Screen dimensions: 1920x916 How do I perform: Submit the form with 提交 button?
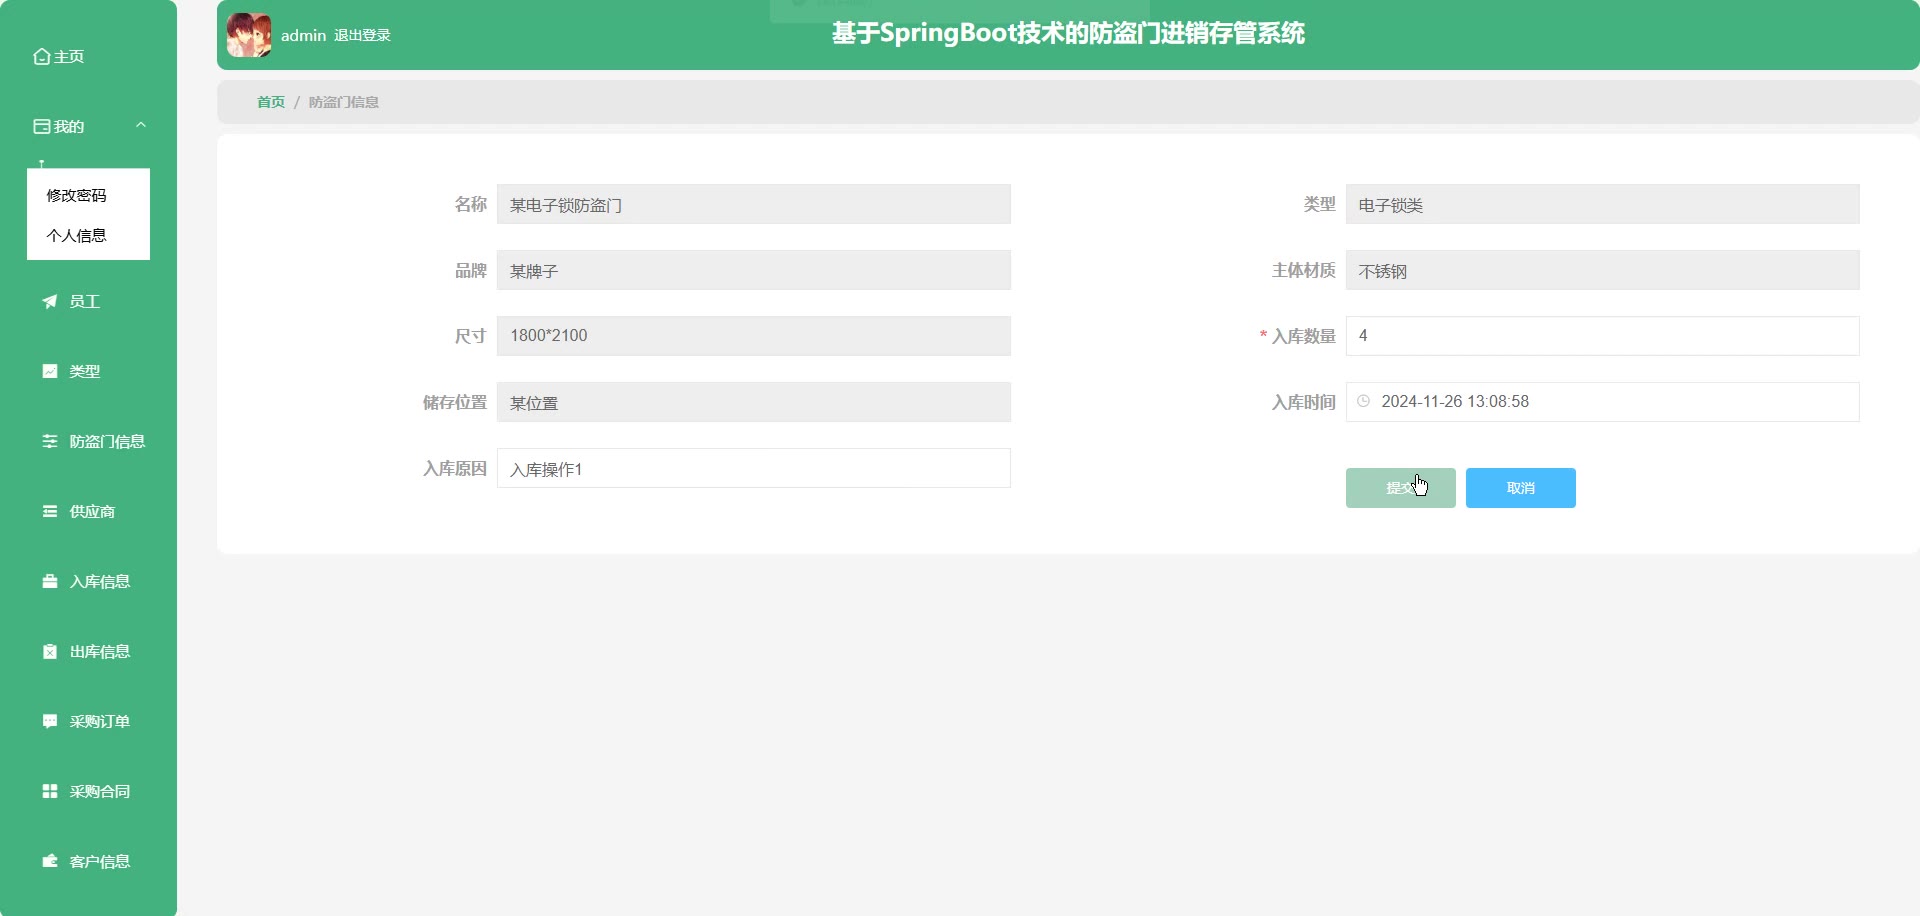tap(1401, 488)
